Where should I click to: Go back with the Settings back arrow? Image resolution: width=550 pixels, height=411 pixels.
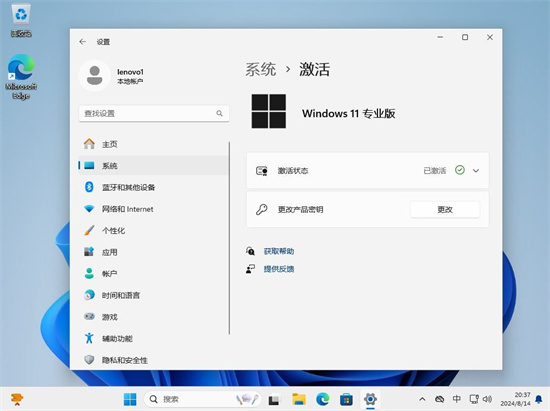(82, 42)
